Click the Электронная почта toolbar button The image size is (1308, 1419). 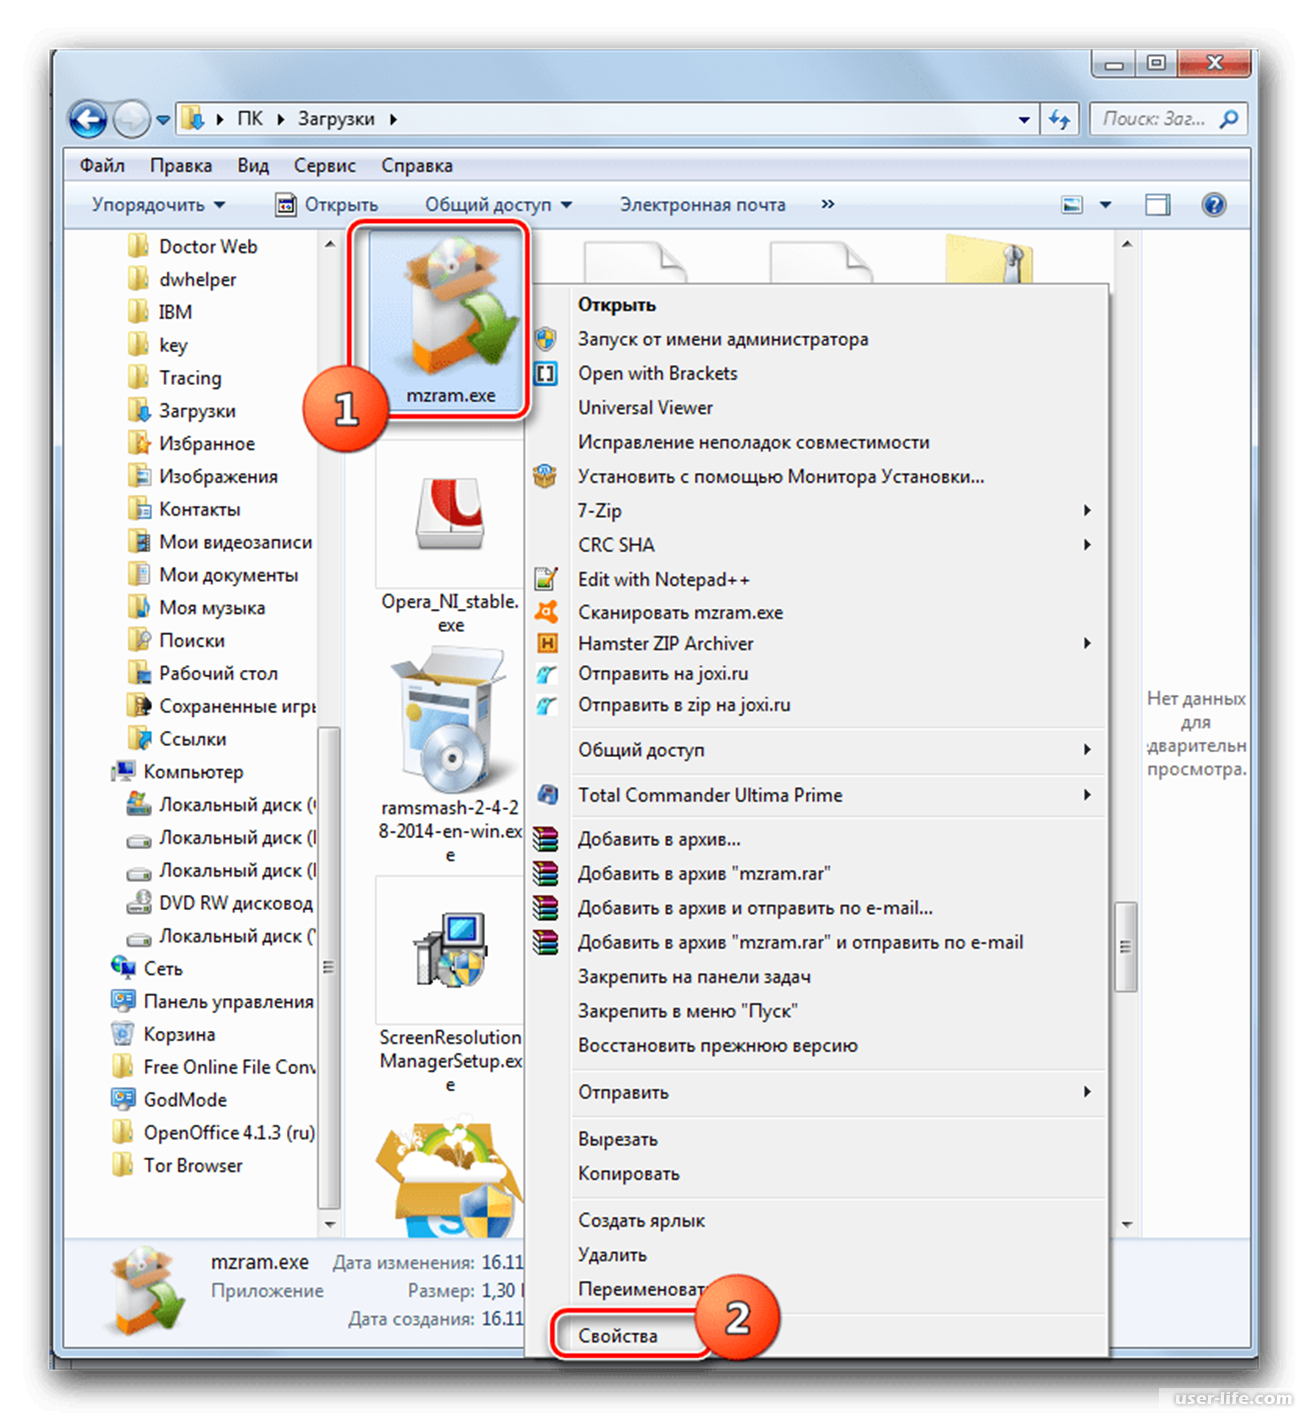703,205
